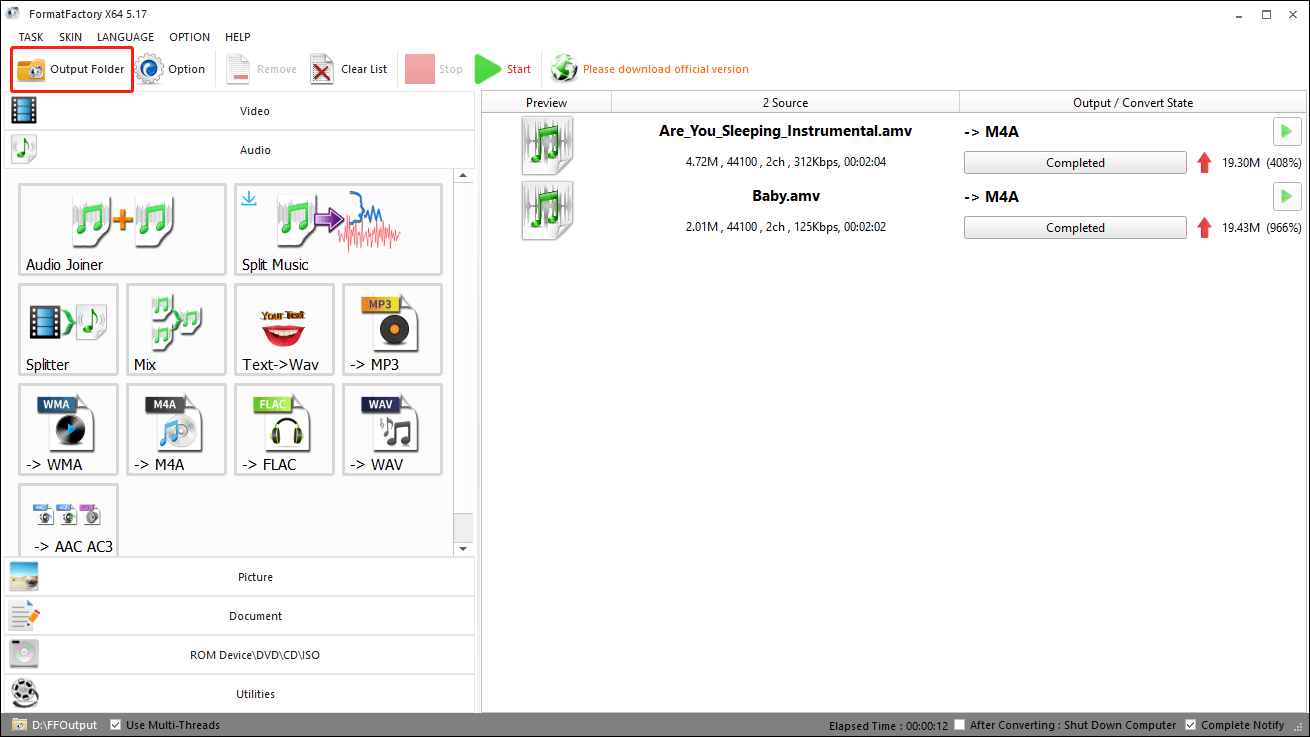This screenshot has width=1310, height=737.
Task: Click the folder icon in status bar
Action: 19,725
